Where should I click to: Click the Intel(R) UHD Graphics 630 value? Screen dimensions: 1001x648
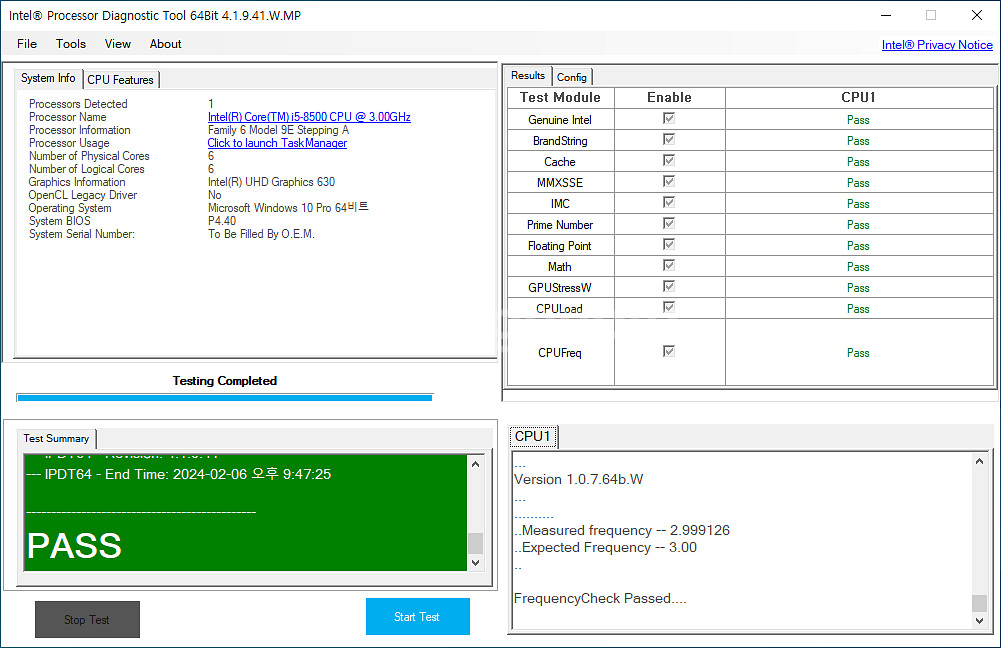point(271,182)
